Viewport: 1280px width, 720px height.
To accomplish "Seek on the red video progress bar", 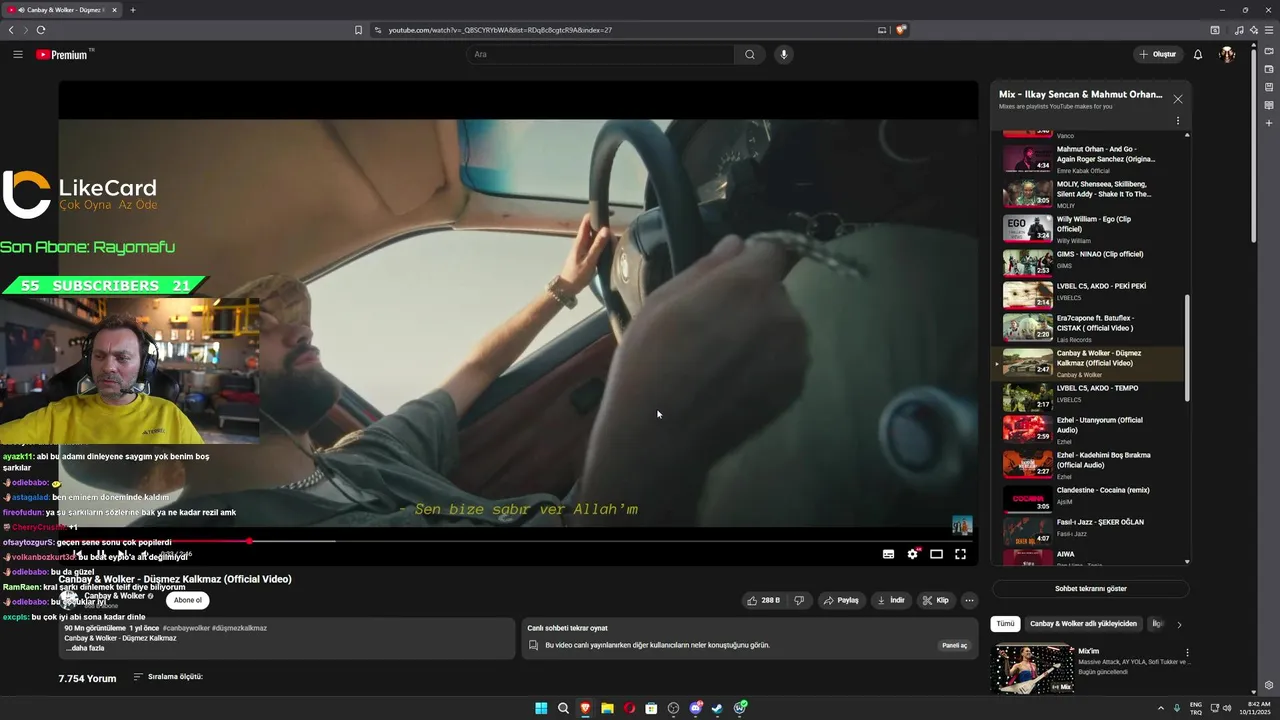I will tap(518, 541).
